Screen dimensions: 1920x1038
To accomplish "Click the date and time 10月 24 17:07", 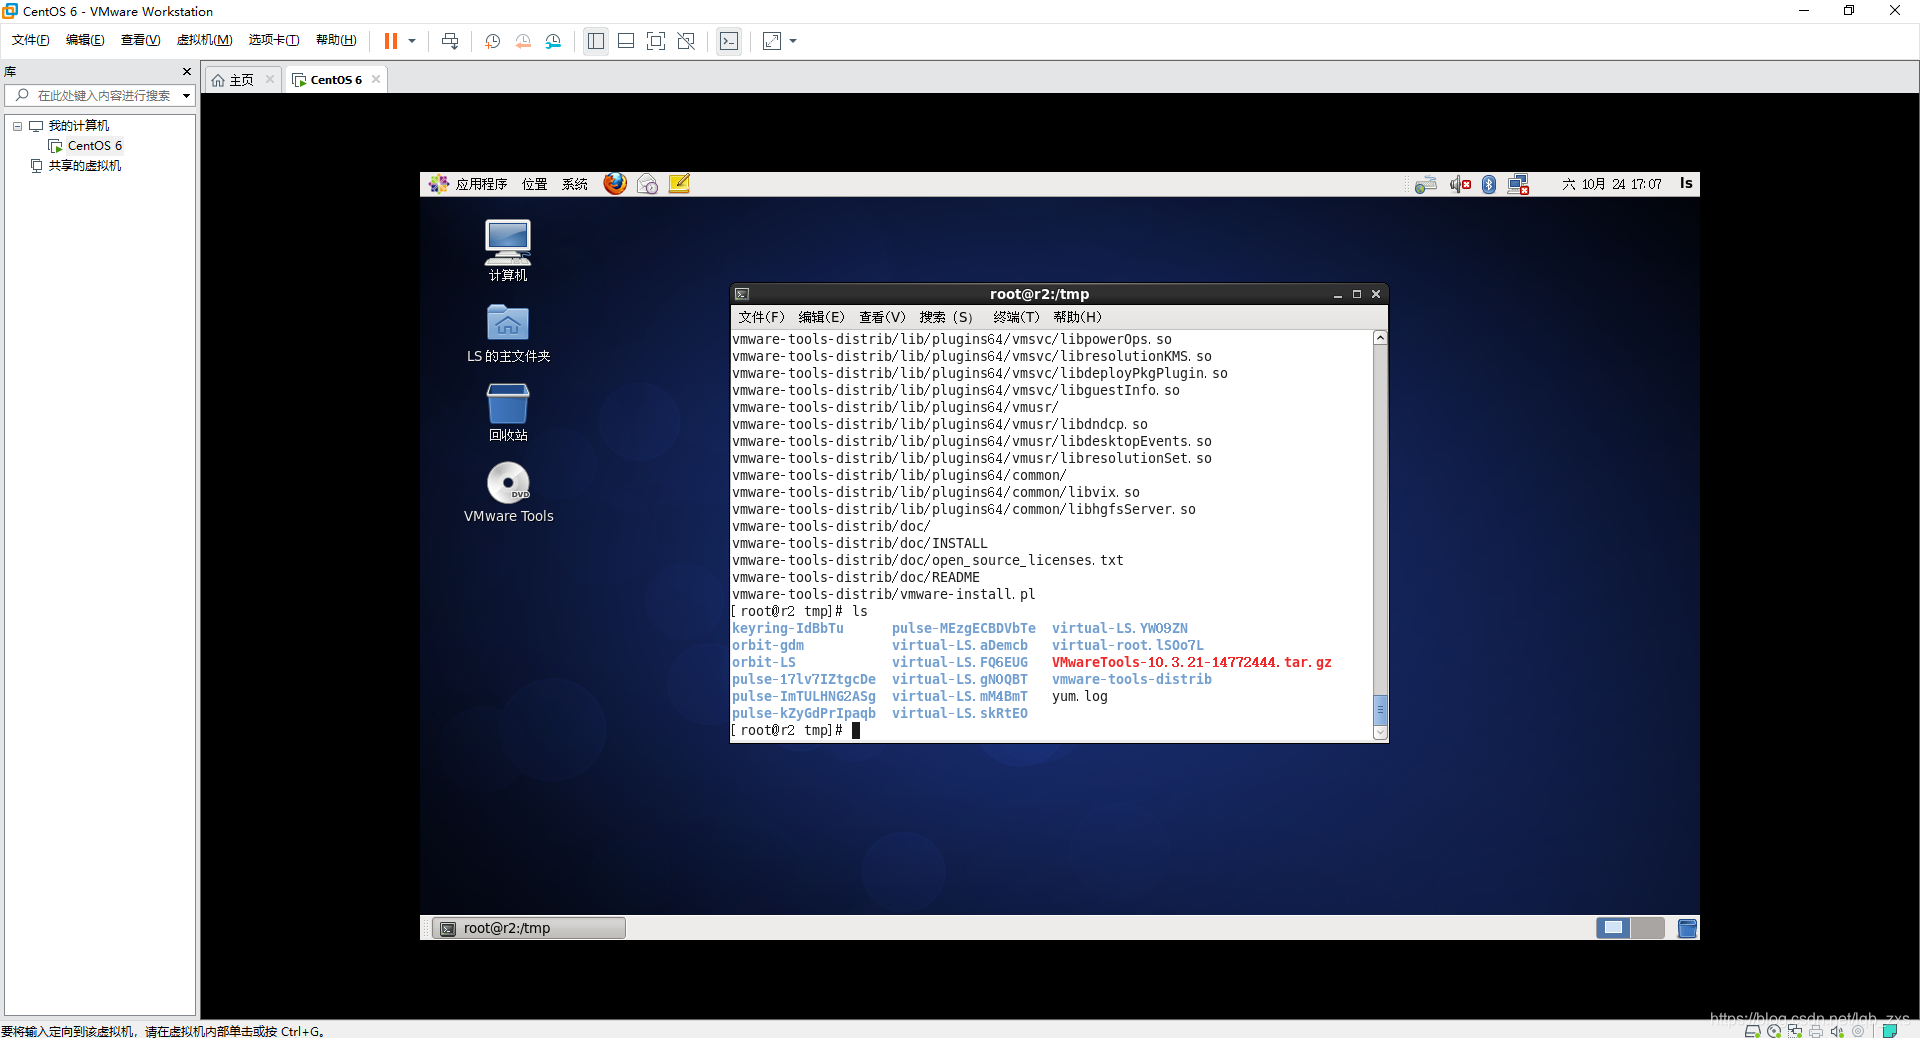I will coord(1612,184).
